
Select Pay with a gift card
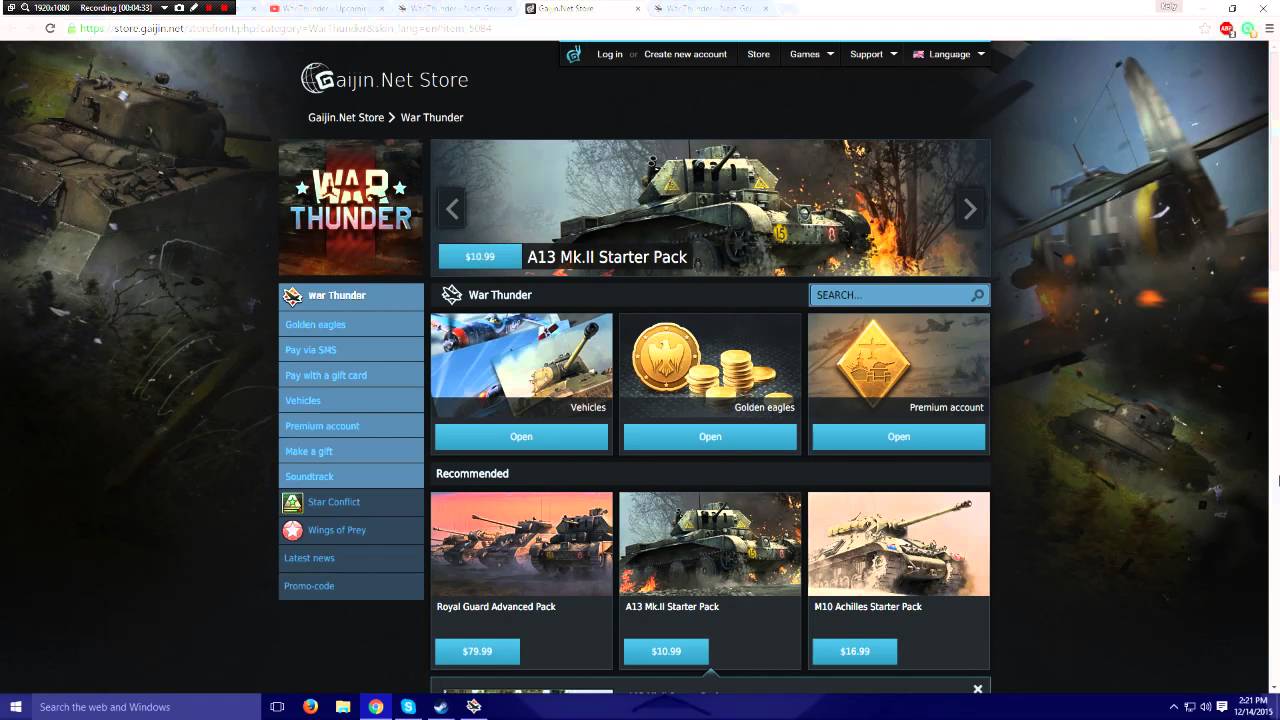tap(351, 375)
